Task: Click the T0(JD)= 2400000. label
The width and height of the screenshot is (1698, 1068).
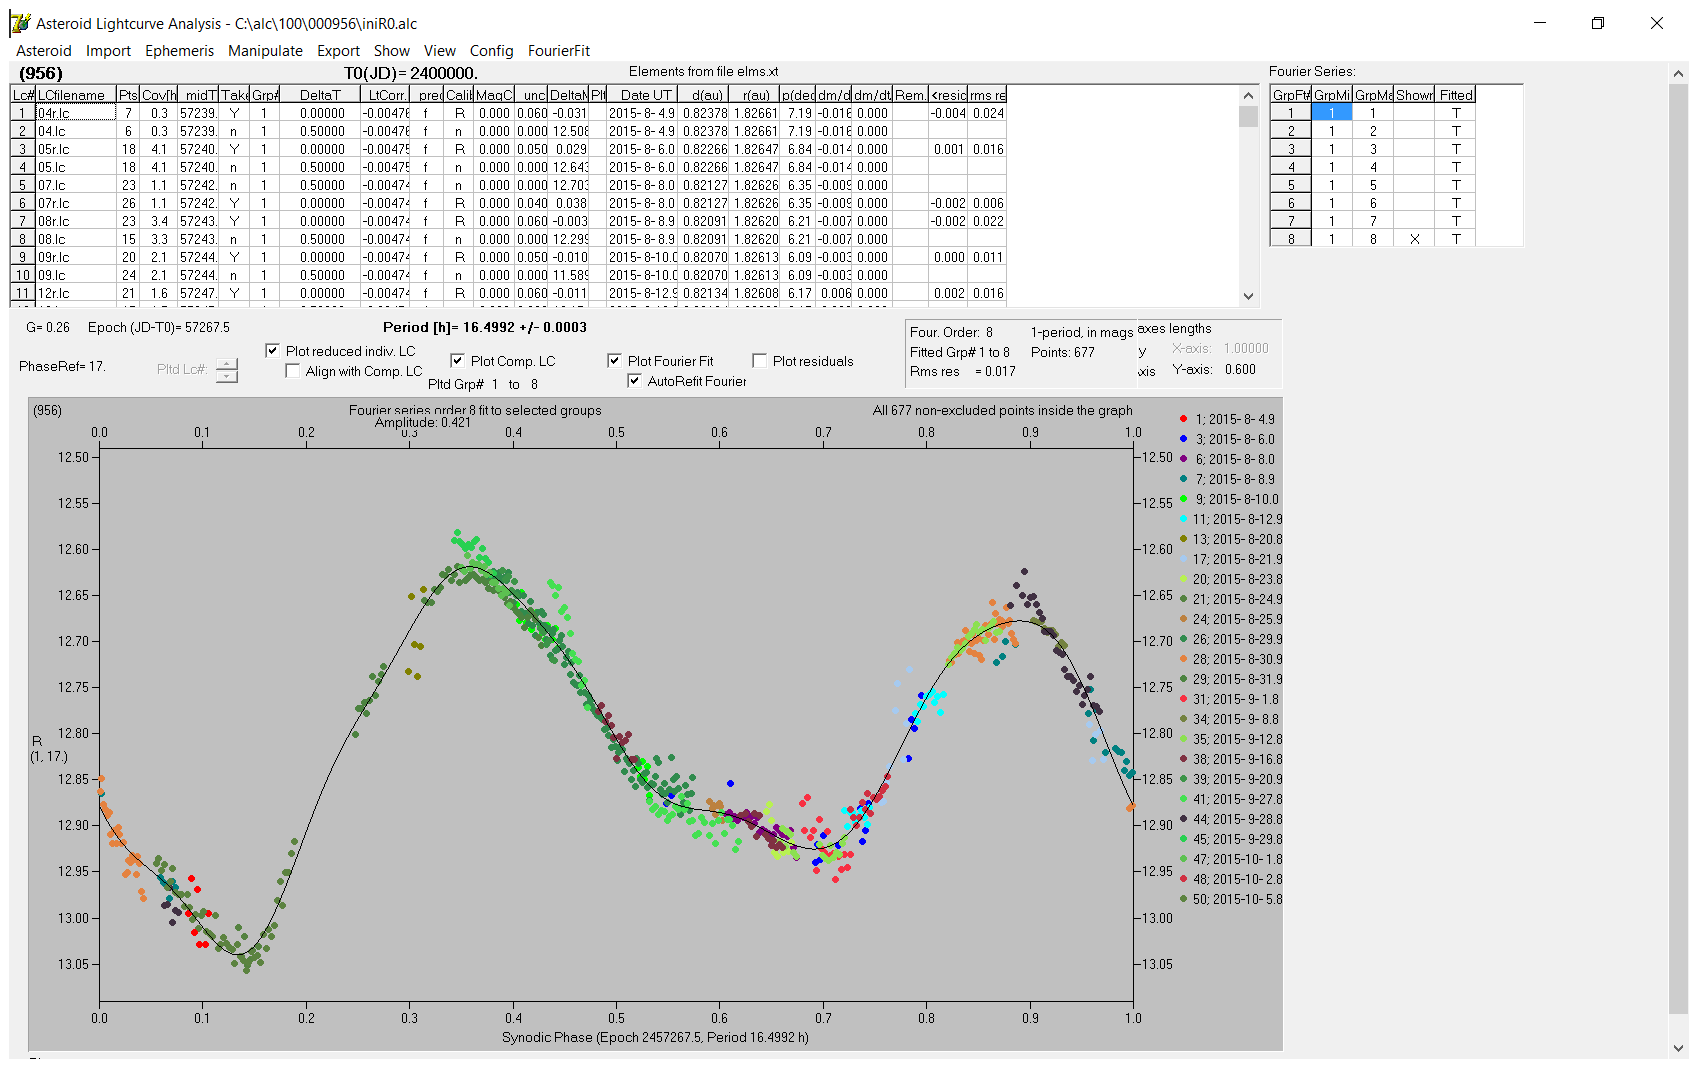Action: pos(411,73)
